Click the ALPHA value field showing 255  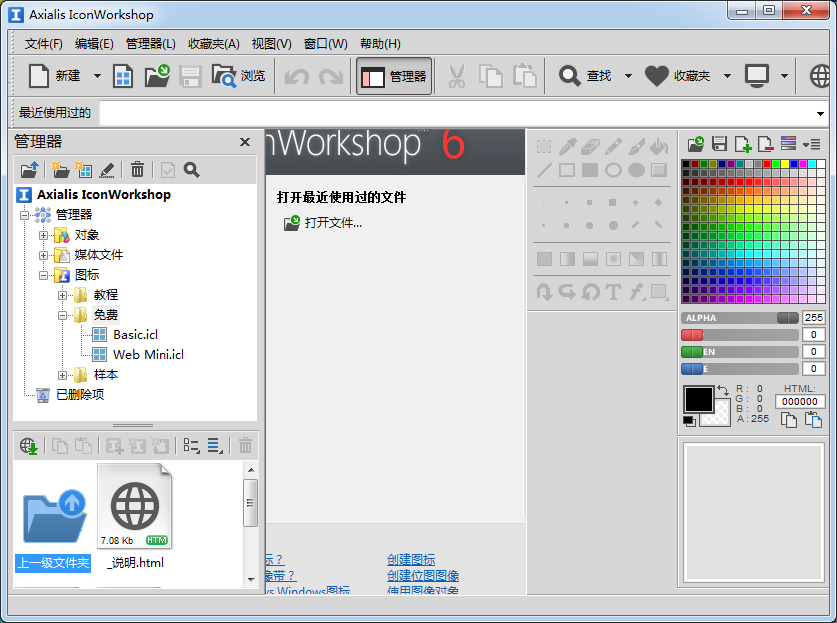814,318
